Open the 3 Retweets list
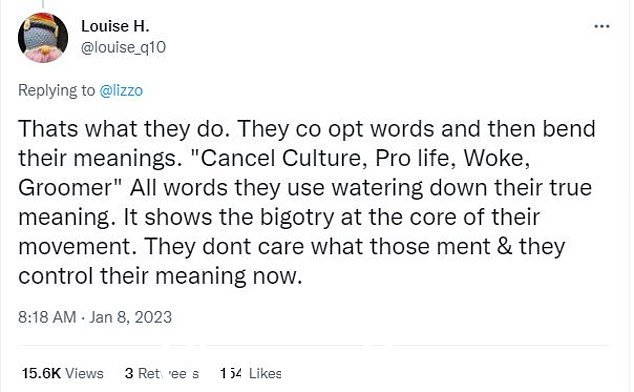634x392 pixels. pyautogui.click(x=162, y=373)
